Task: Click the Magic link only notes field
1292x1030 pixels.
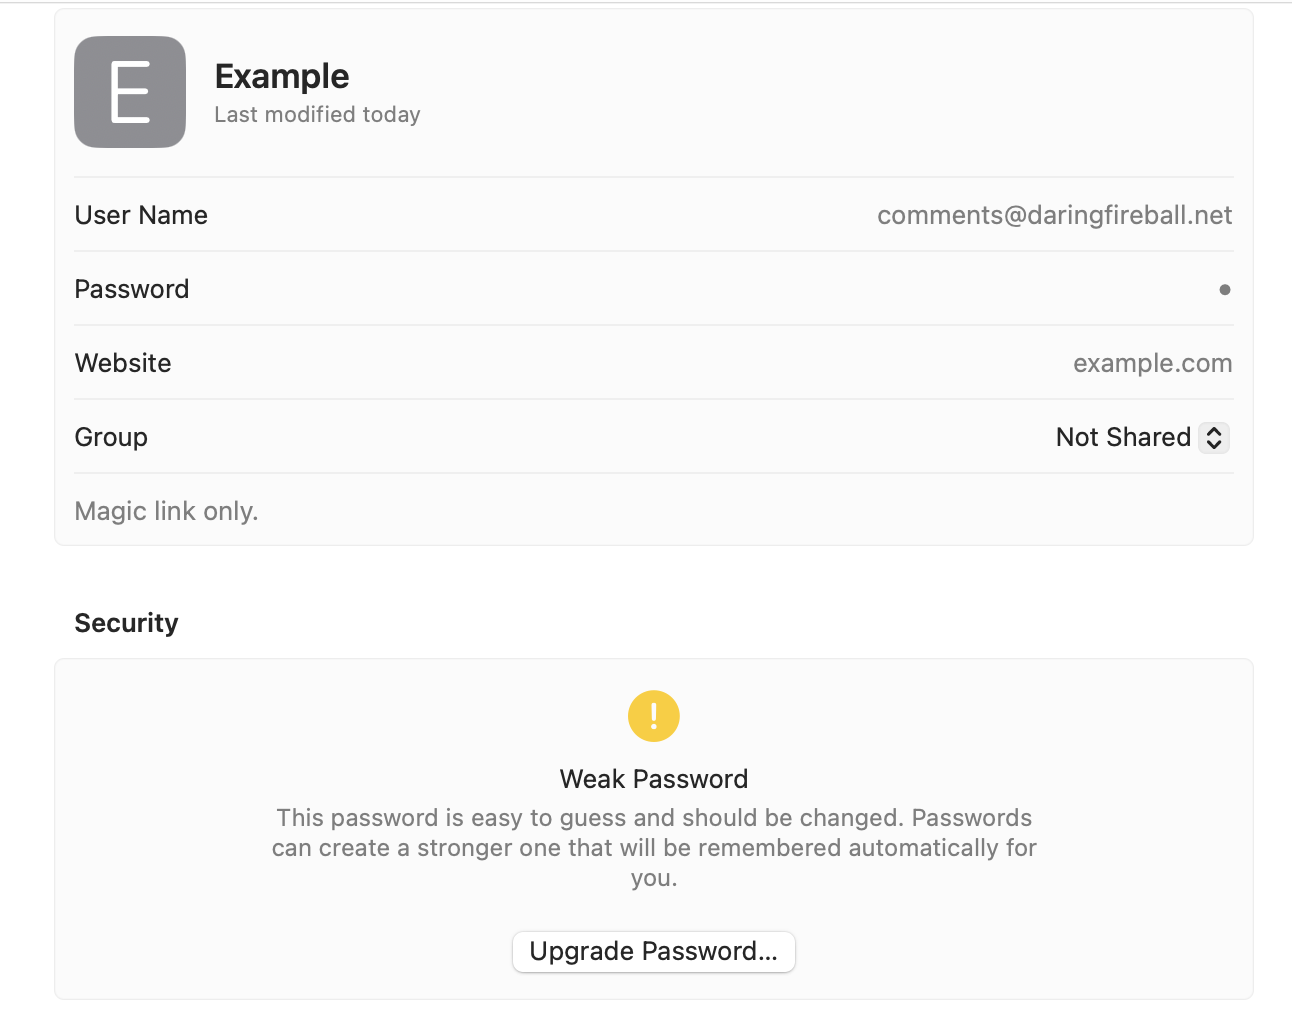Action: 167,511
